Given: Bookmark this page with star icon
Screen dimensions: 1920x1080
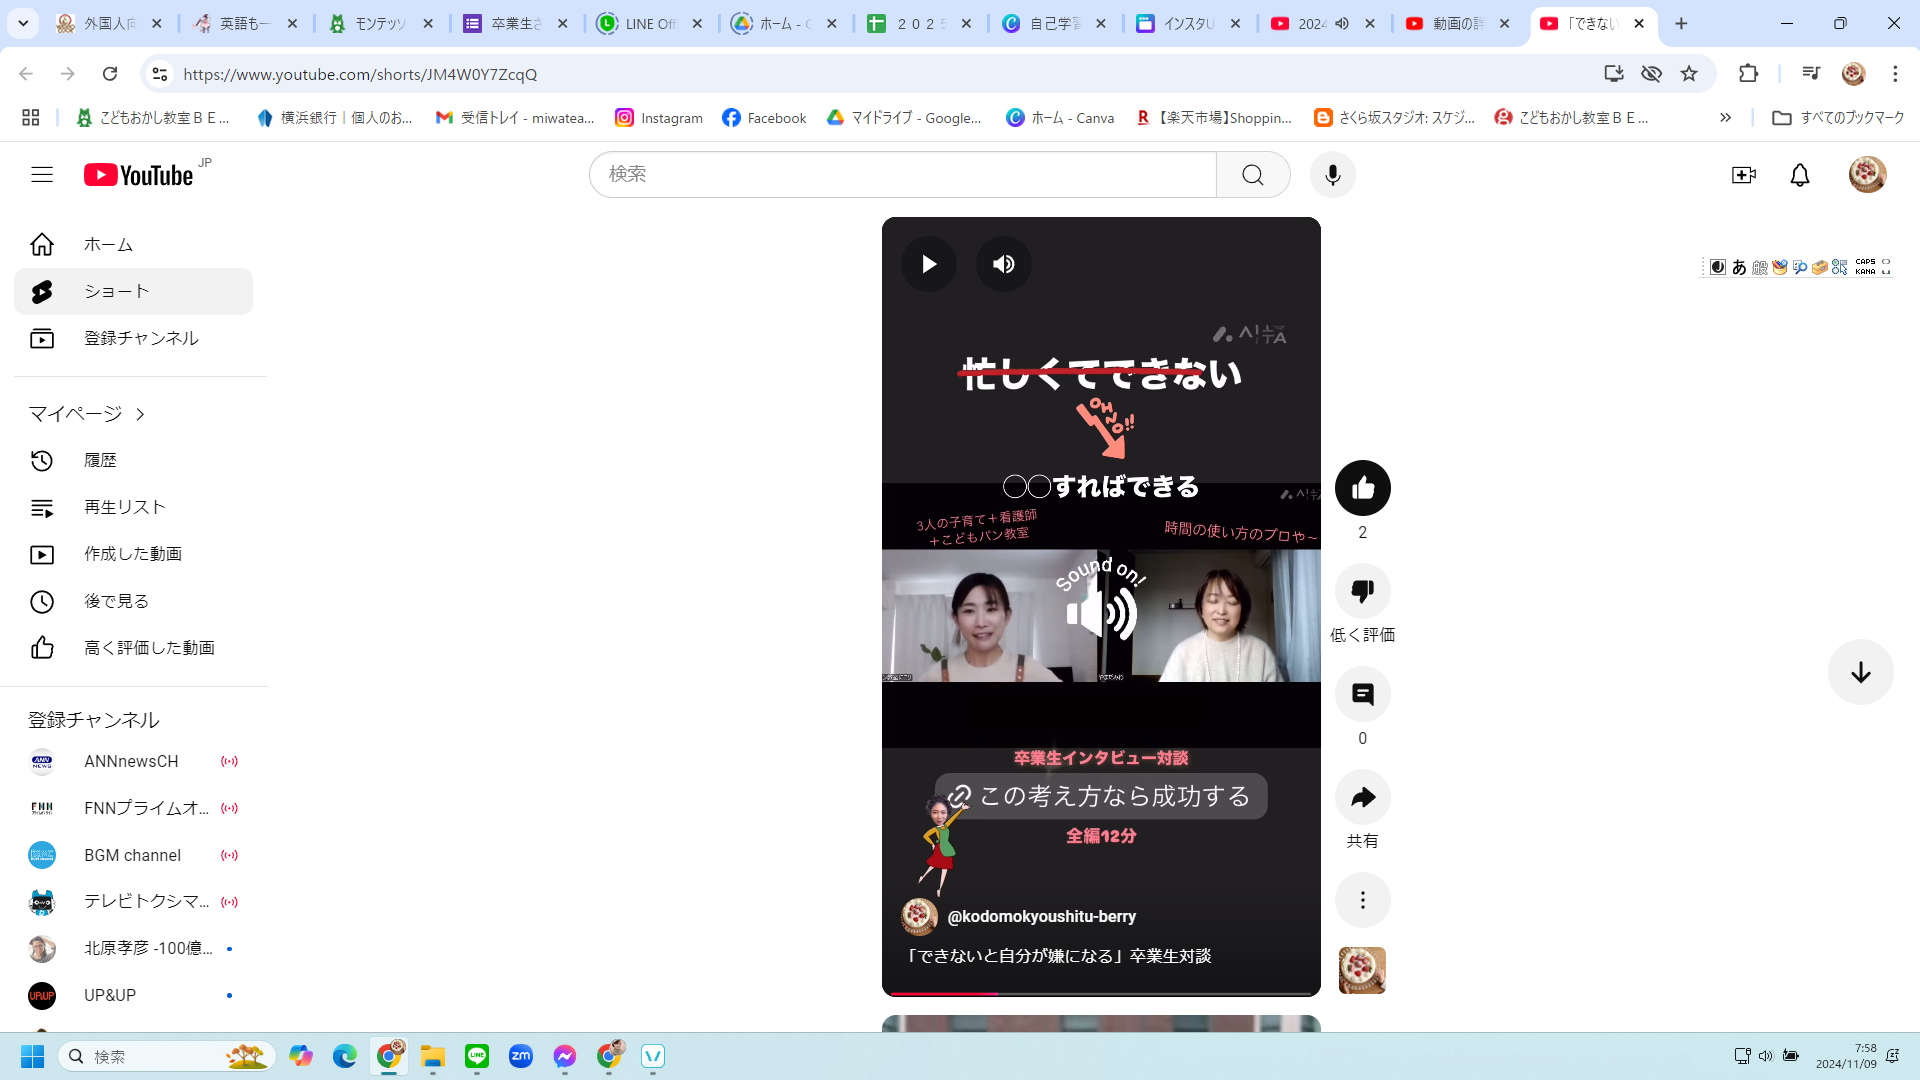Looking at the screenshot, I should coord(1689,74).
